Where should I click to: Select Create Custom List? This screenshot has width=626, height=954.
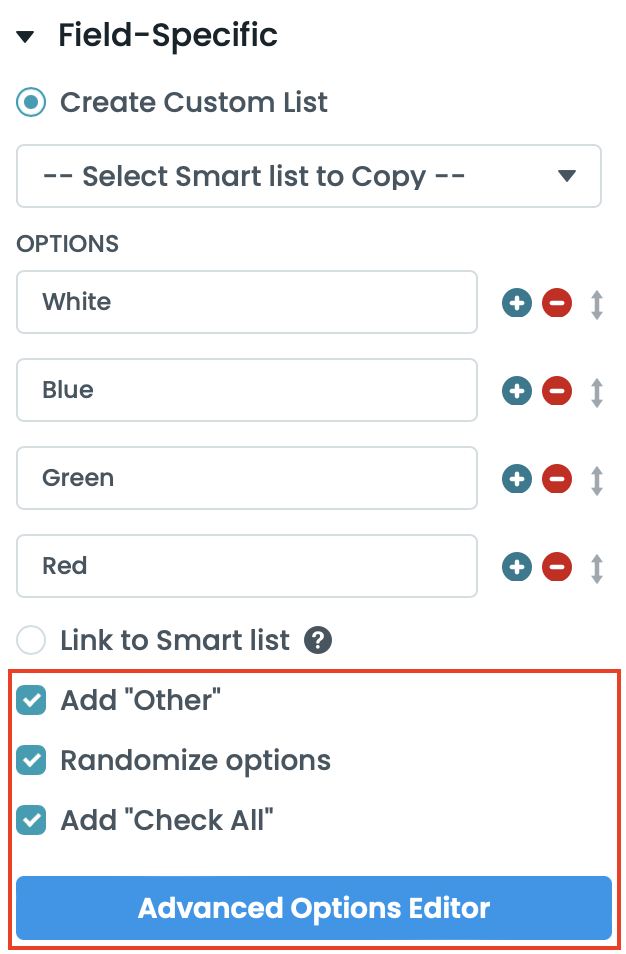point(31,102)
